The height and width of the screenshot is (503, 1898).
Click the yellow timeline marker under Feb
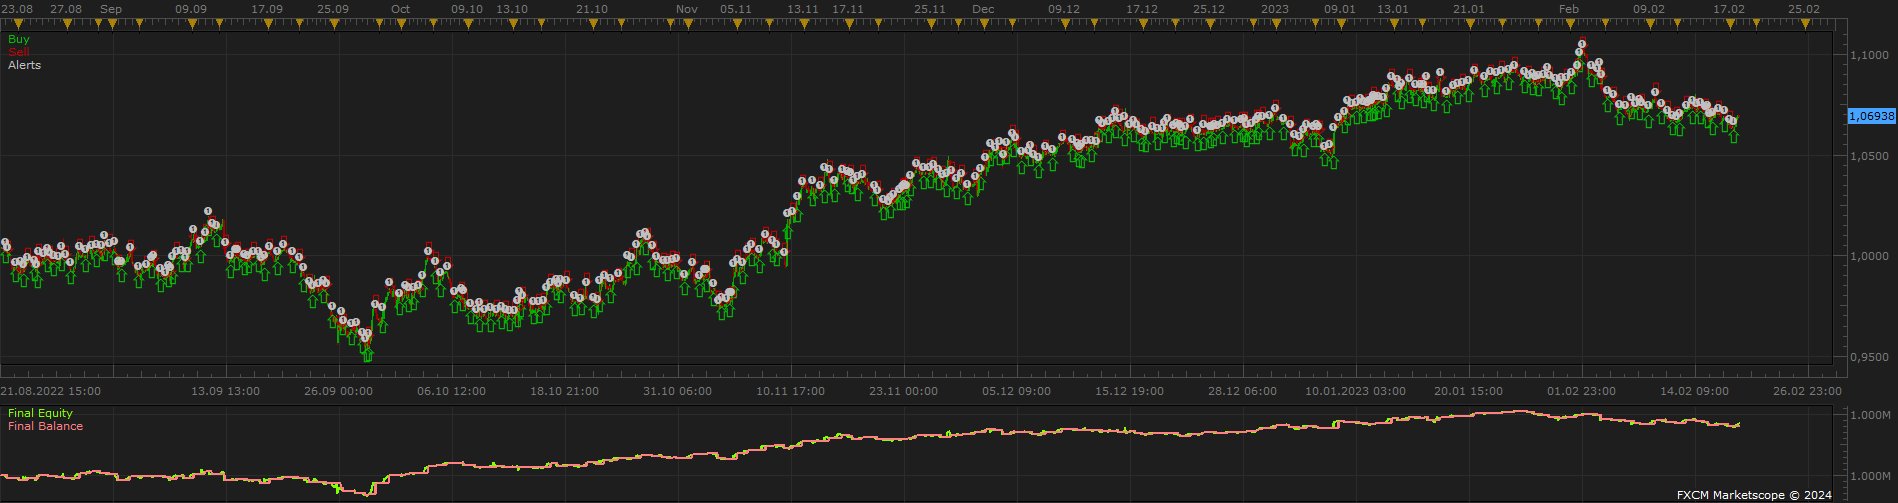click(x=1568, y=23)
